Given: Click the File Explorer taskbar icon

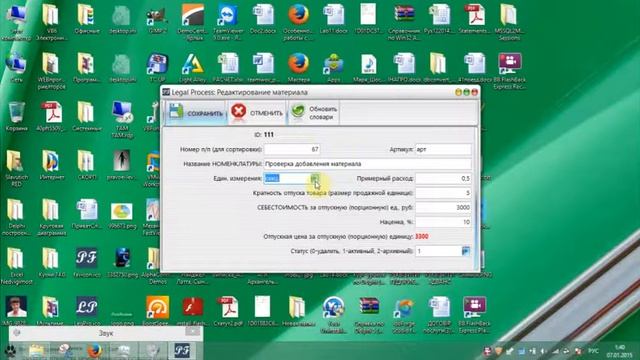Looking at the screenshot, I should pyautogui.click(x=36, y=351).
